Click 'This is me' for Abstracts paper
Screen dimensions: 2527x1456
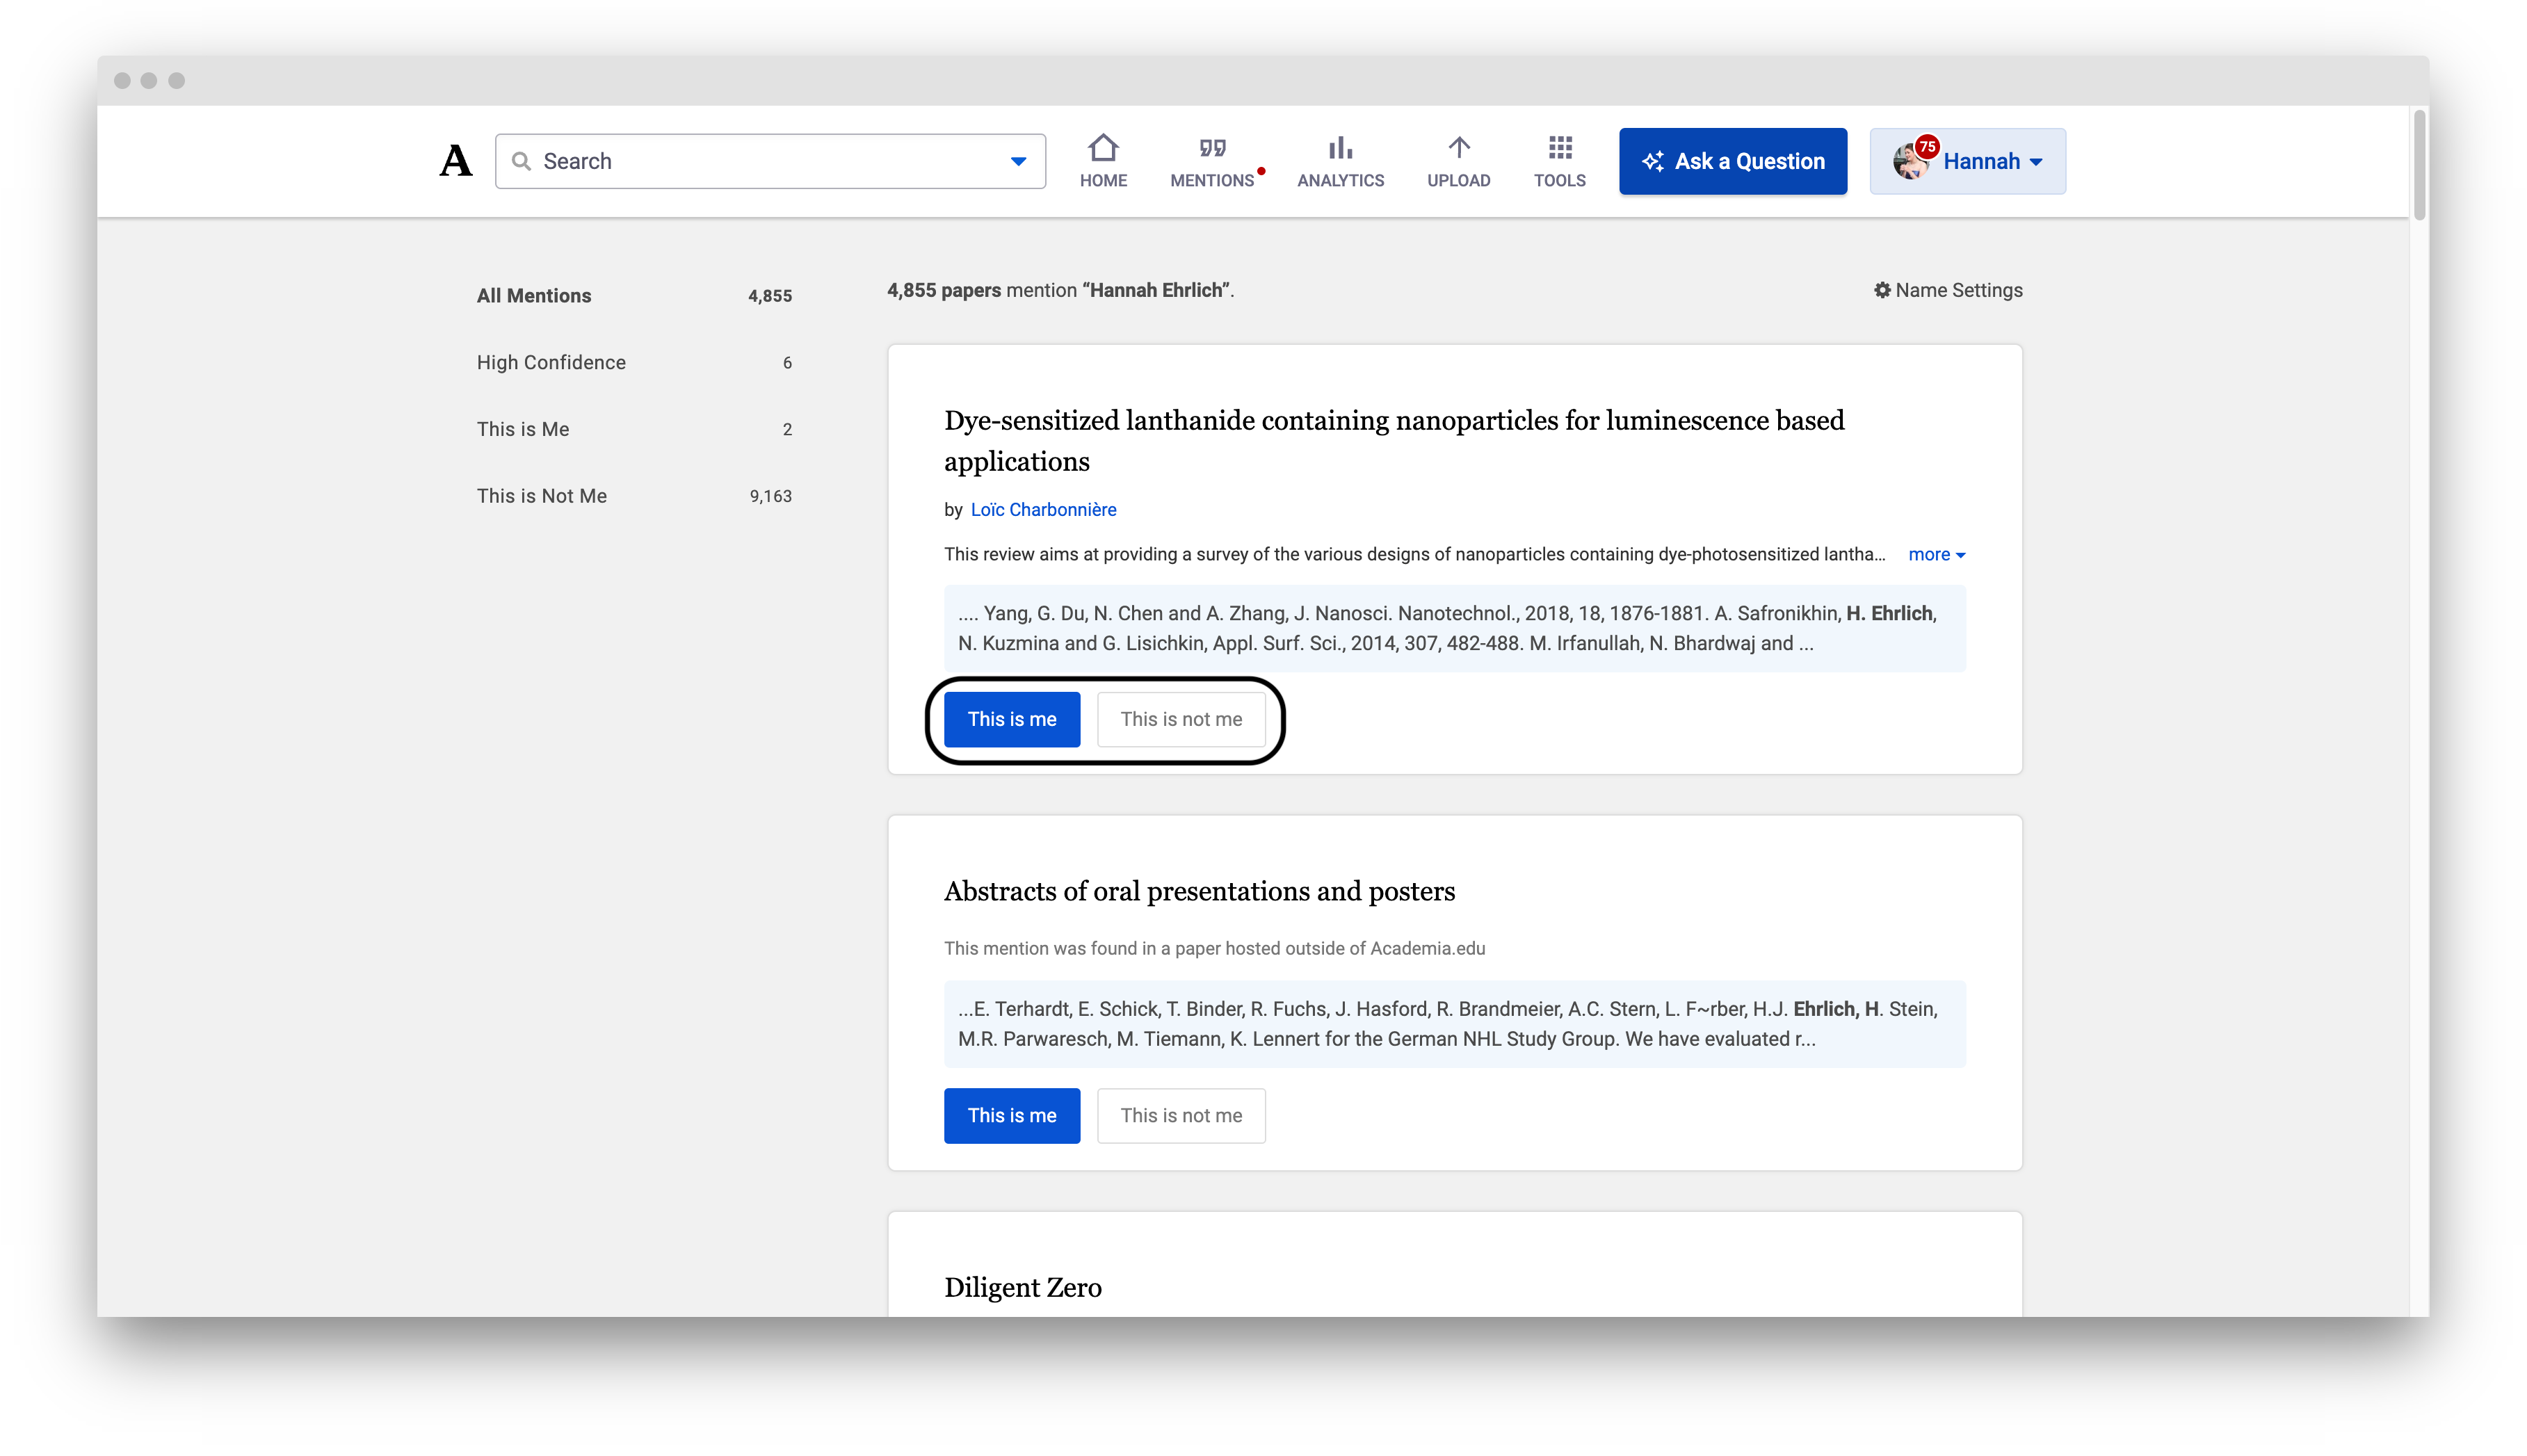point(1011,1115)
